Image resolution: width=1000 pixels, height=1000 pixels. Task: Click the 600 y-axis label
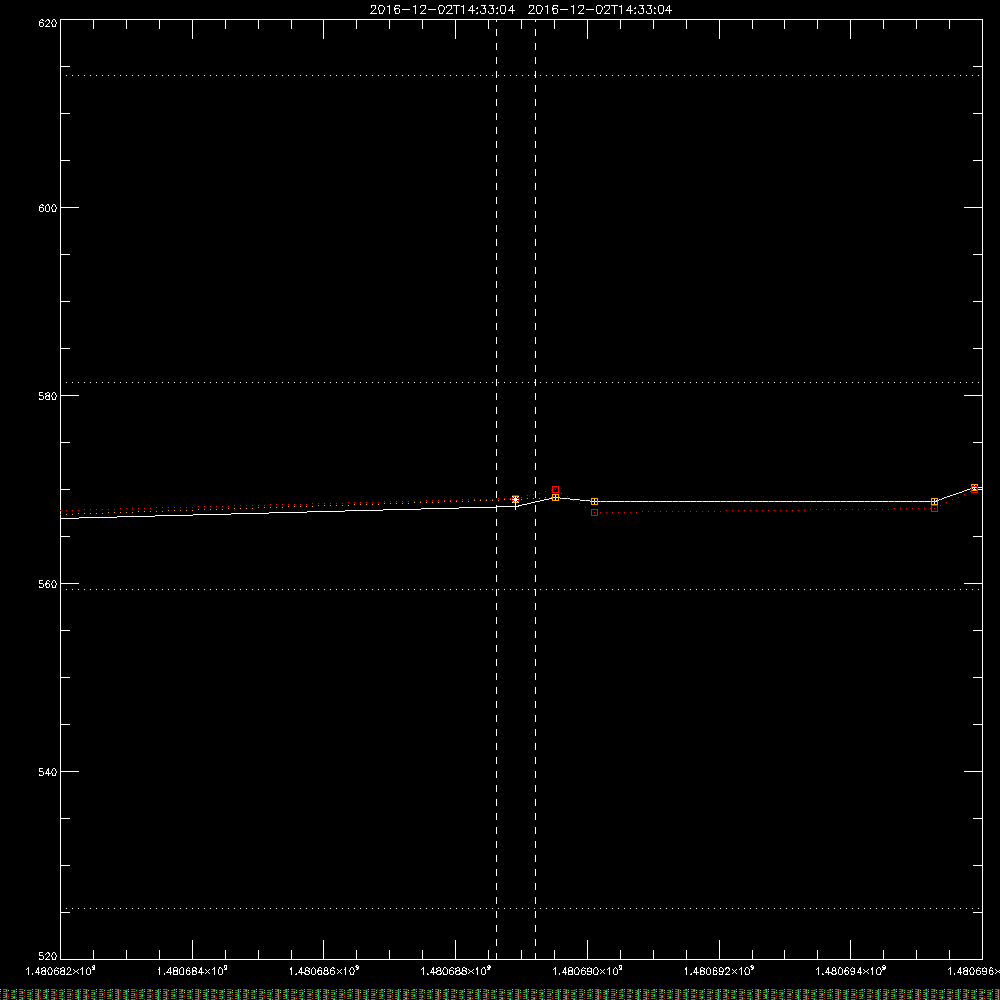48,209
